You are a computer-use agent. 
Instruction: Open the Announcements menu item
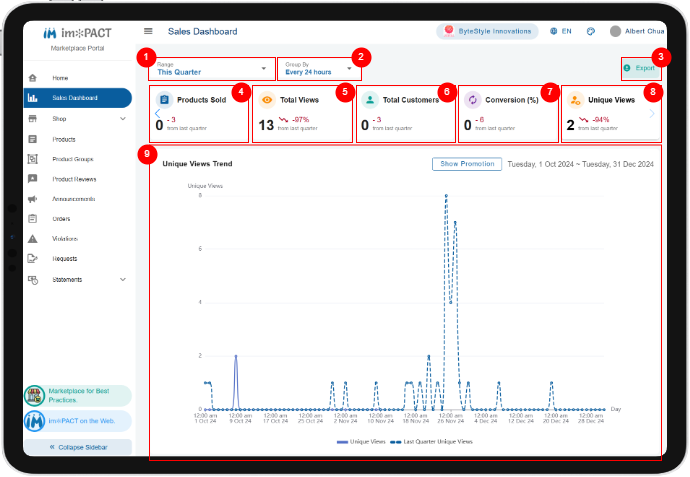[77, 199]
